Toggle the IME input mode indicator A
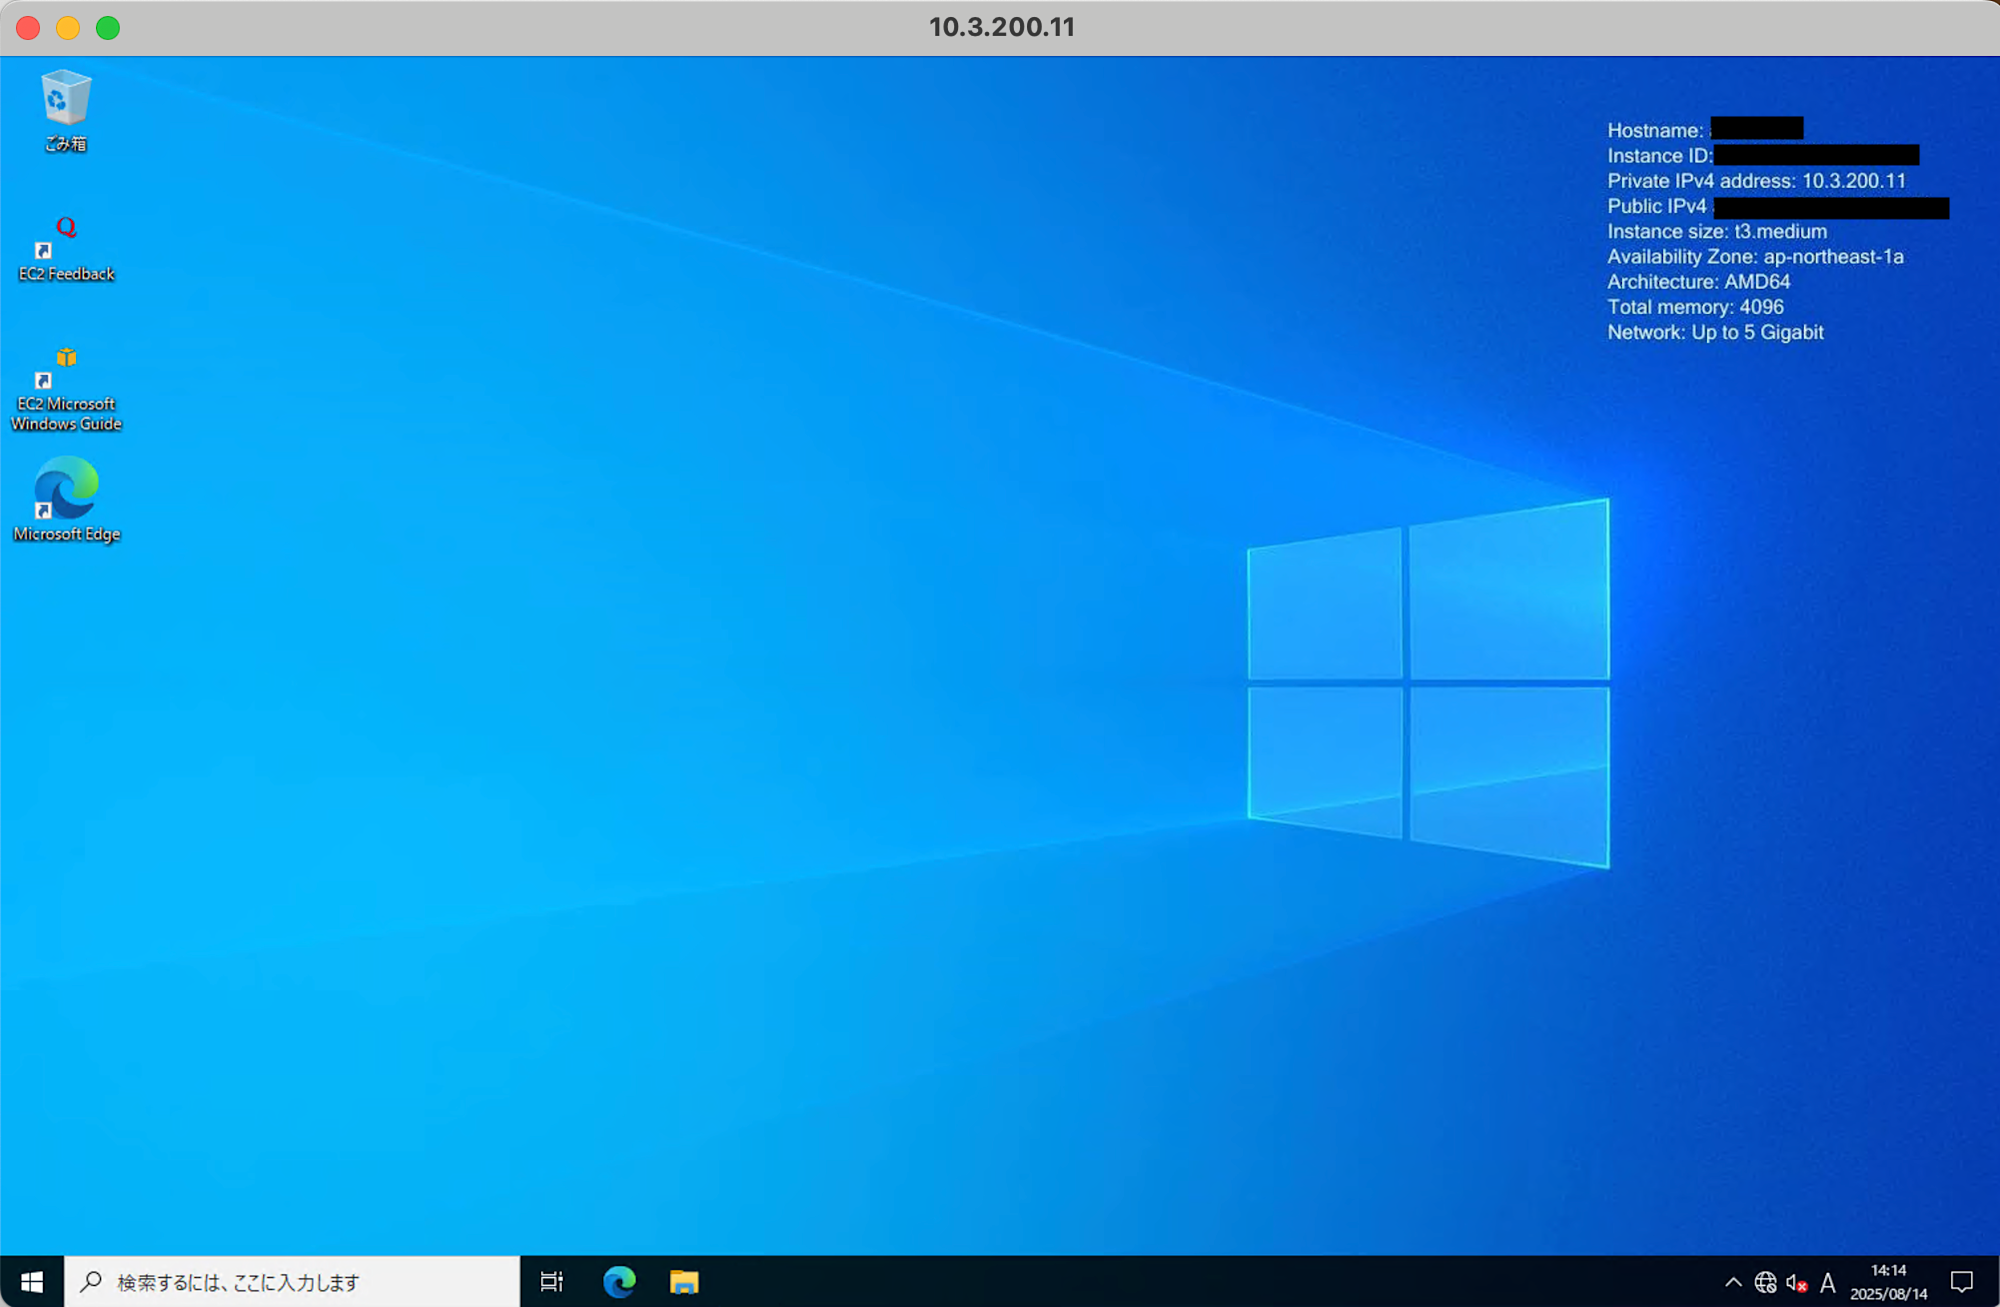Viewport: 2000px width, 1307px height. point(1828,1282)
